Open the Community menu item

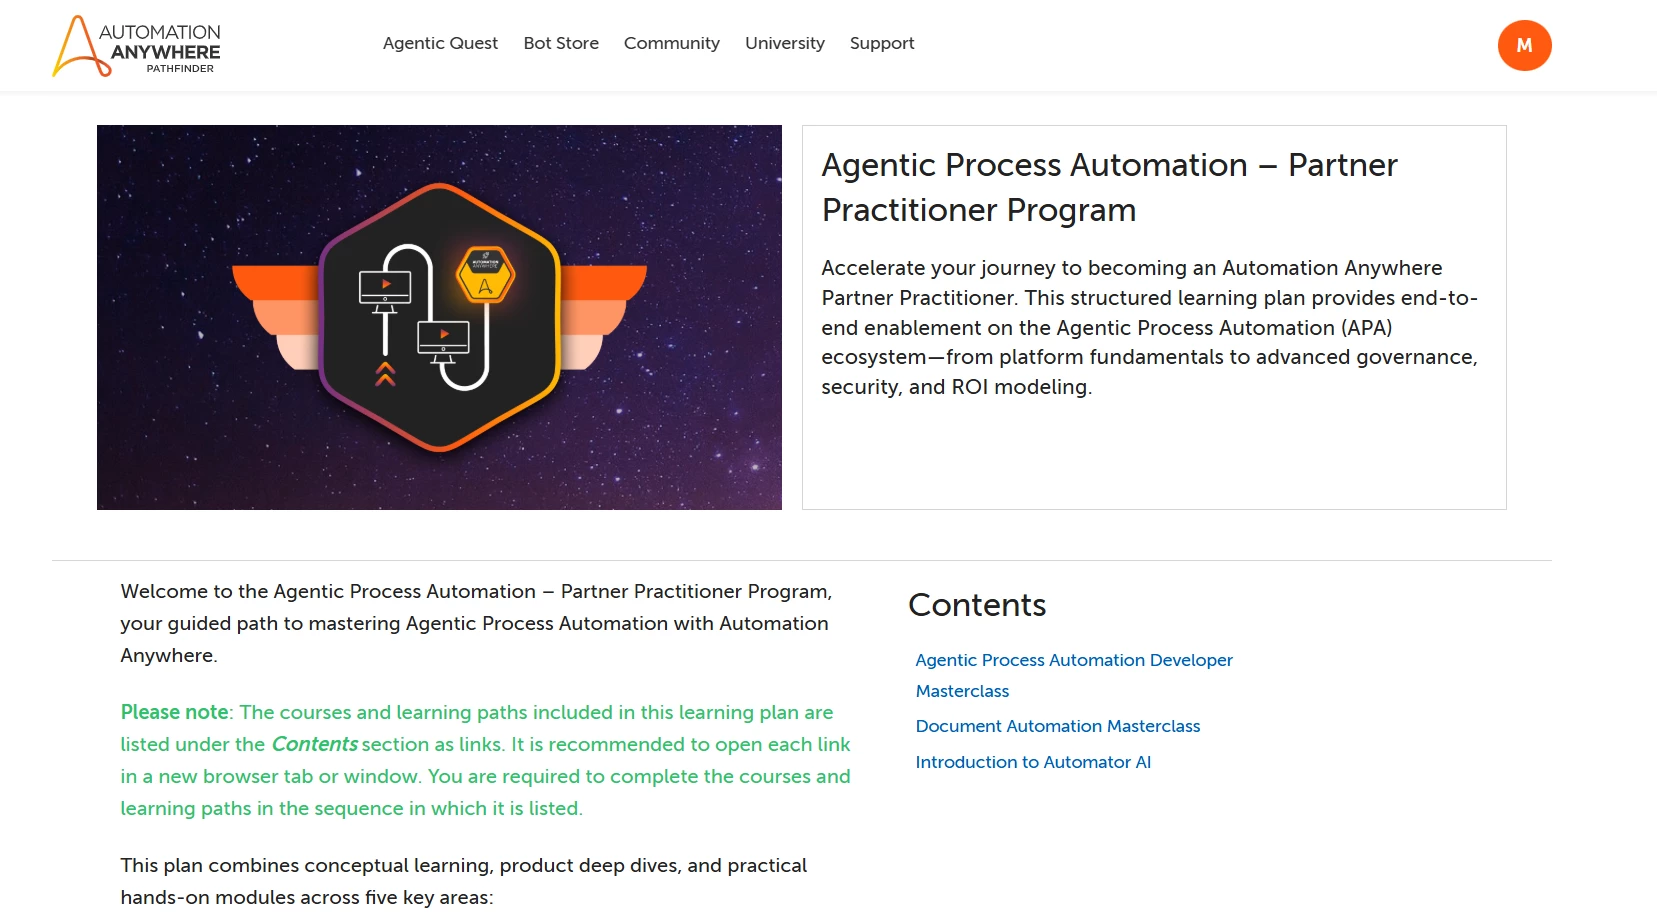point(672,43)
